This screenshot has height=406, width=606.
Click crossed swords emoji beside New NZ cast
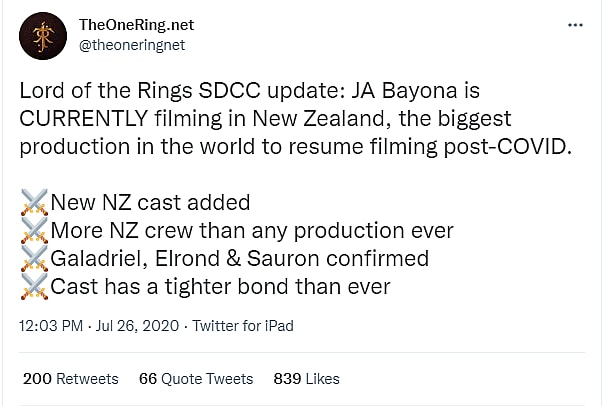(34, 204)
